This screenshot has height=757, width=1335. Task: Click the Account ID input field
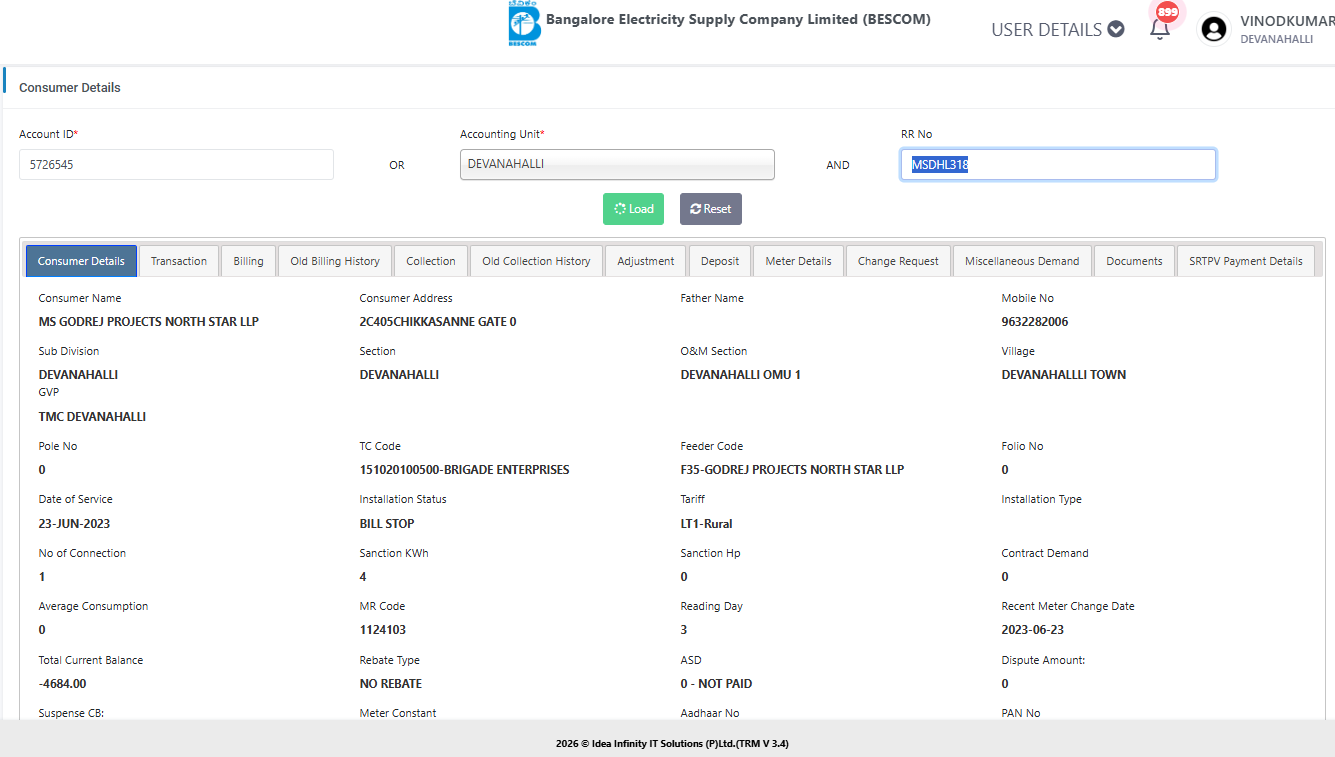tap(176, 164)
